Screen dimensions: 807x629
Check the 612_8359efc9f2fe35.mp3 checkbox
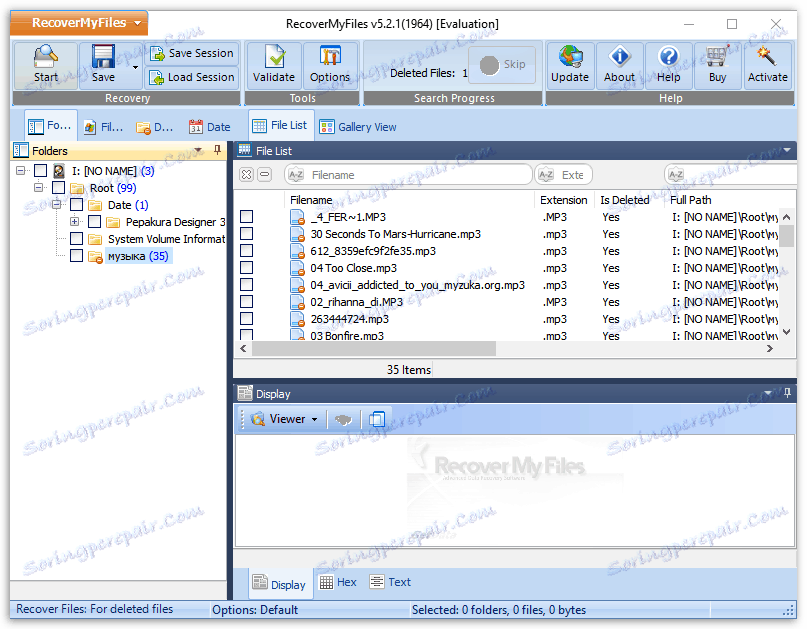[247, 250]
